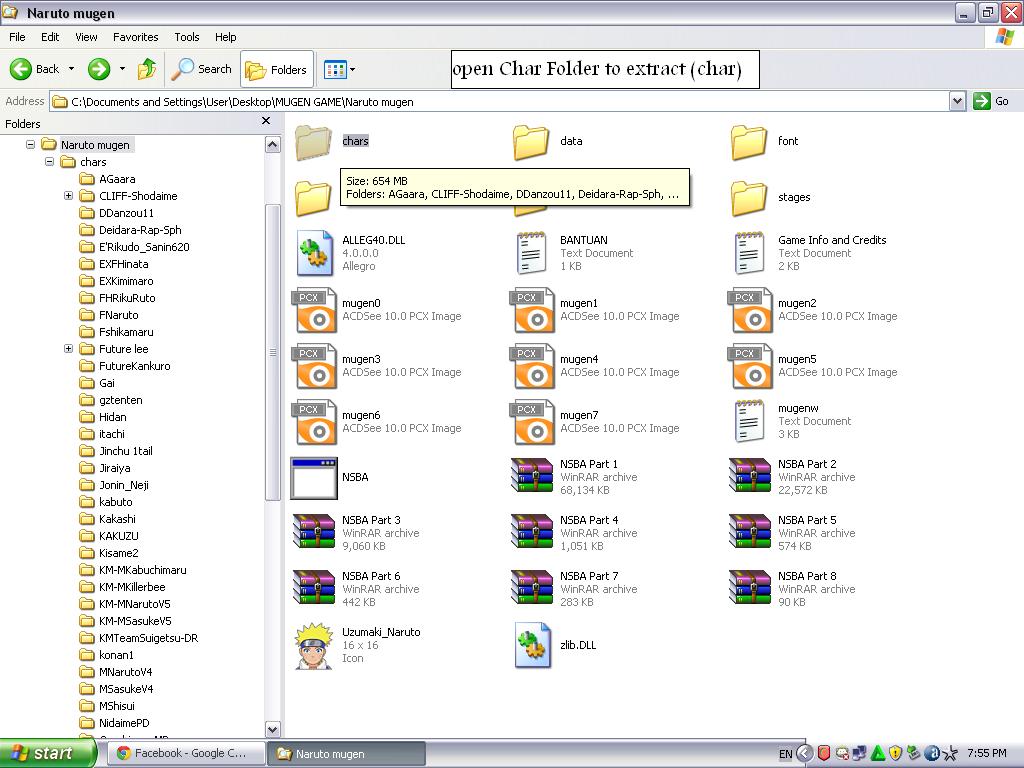Click the Forward navigation arrow
The image size is (1024, 768).
coord(99,69)
